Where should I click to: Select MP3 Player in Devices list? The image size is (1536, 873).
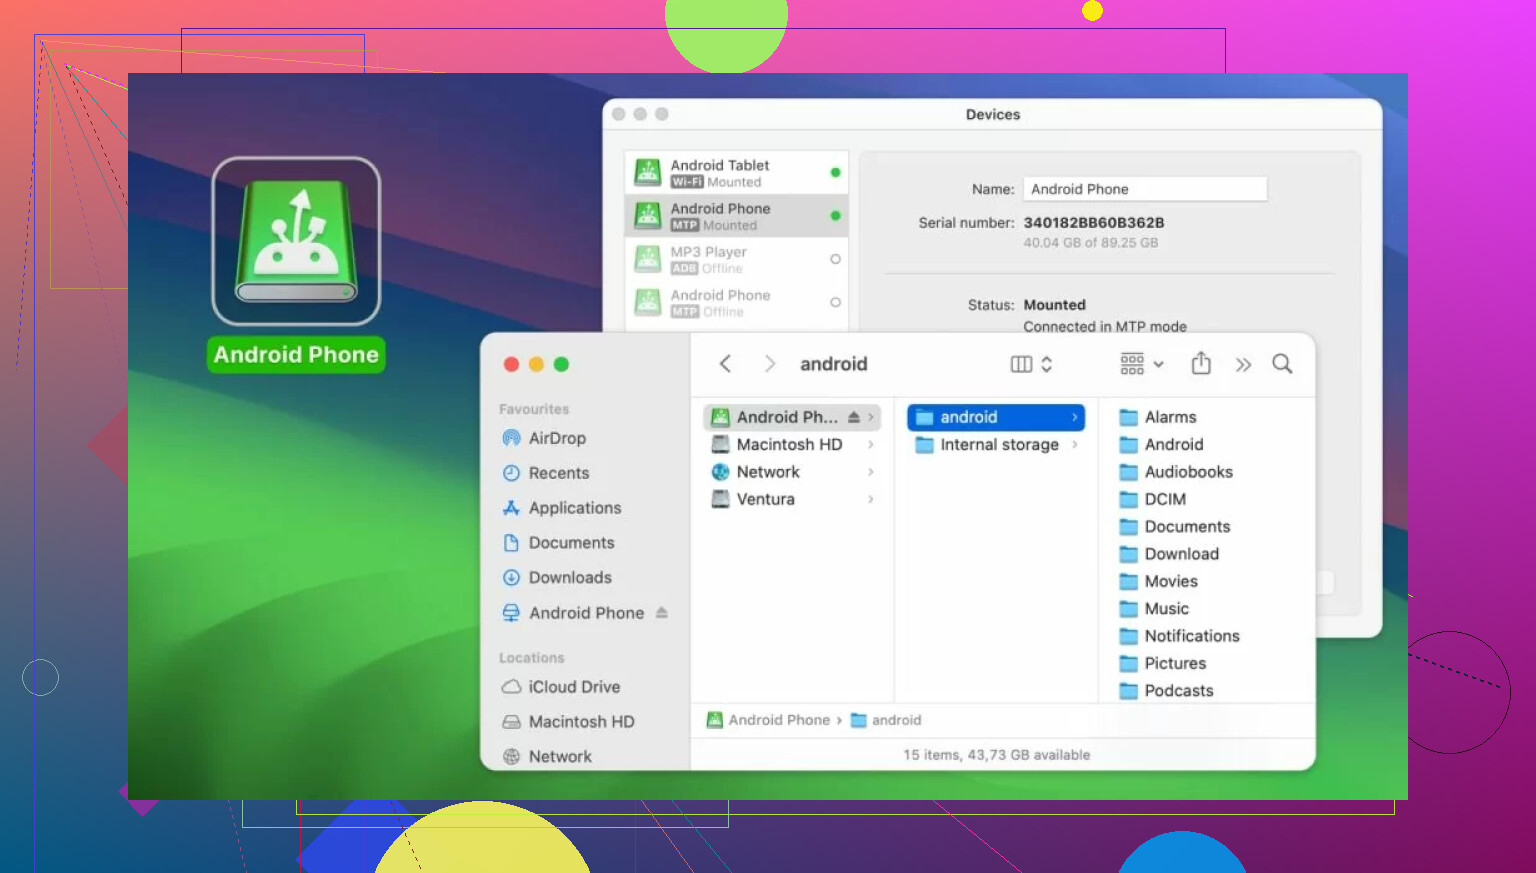[x=736, y=259]
